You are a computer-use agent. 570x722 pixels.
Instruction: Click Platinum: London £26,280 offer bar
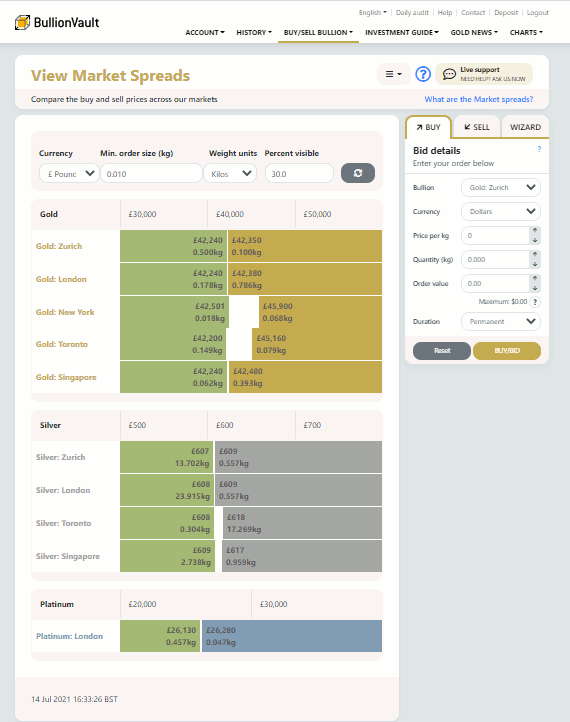pos(292,636)
